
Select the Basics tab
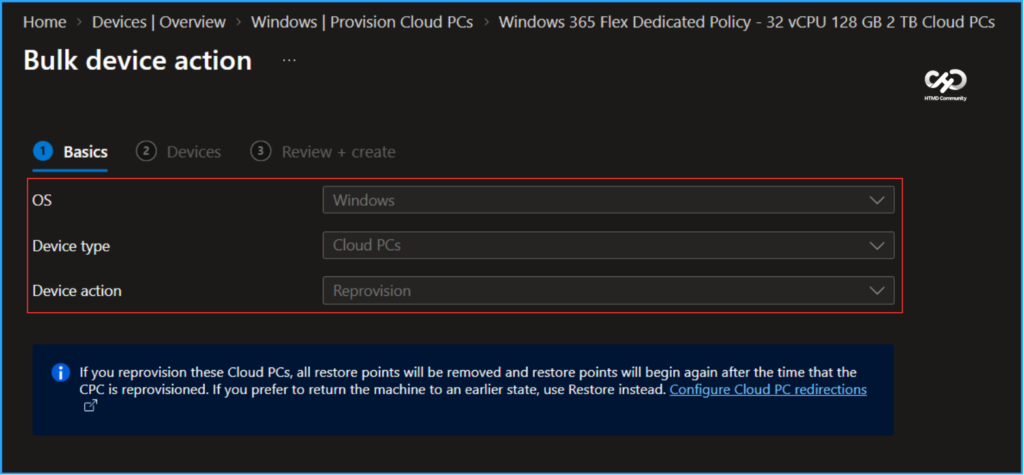(x=70, y=152)
